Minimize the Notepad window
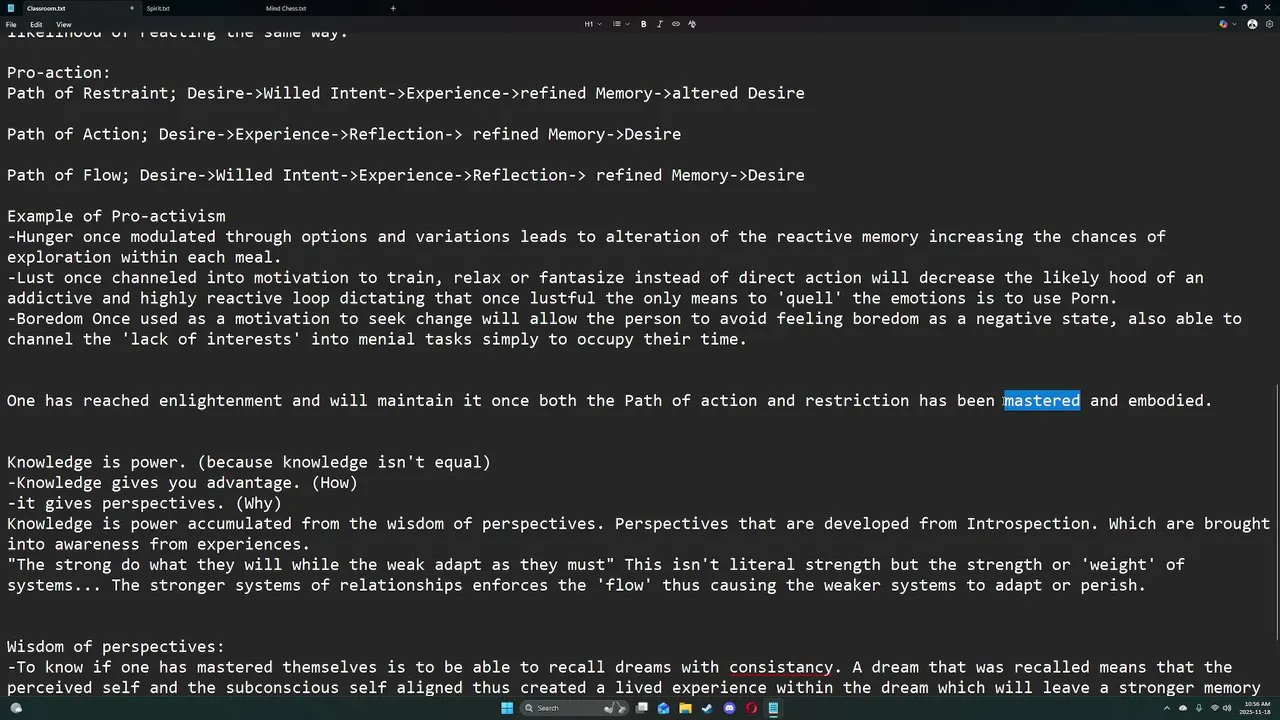1280x720 pixels. pyautogui.click(x=1221, y=8)
